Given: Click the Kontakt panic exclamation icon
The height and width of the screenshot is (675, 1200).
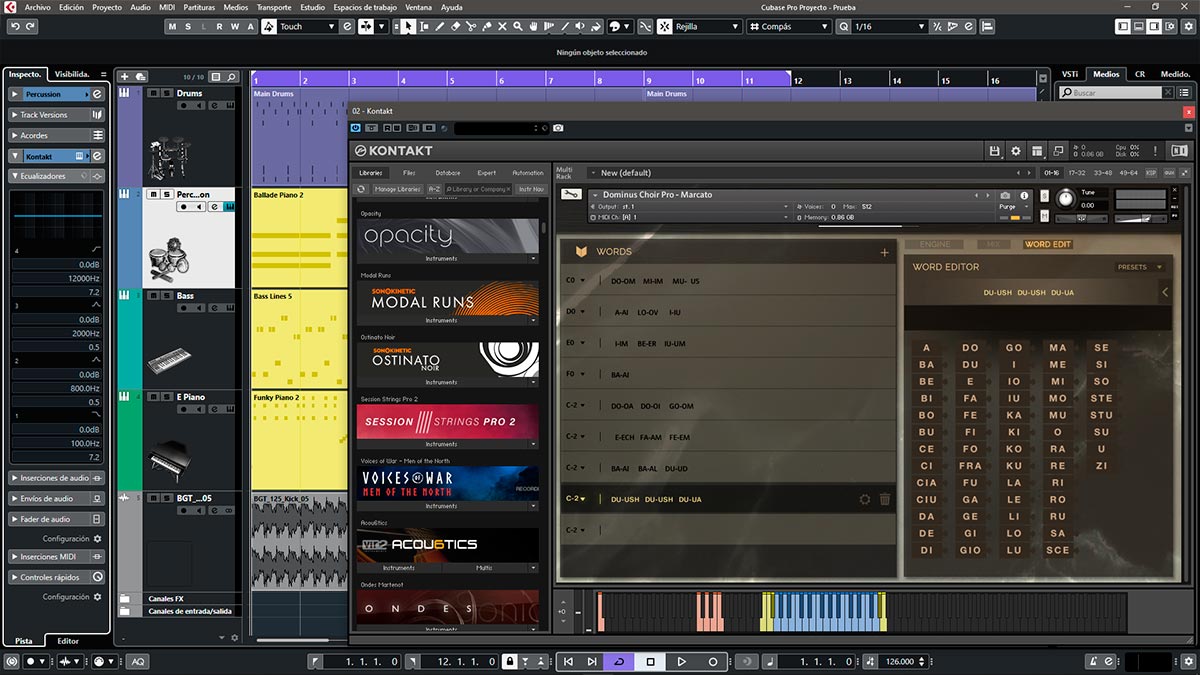Looking at the screenshot, I should [x=1154, y=151].
